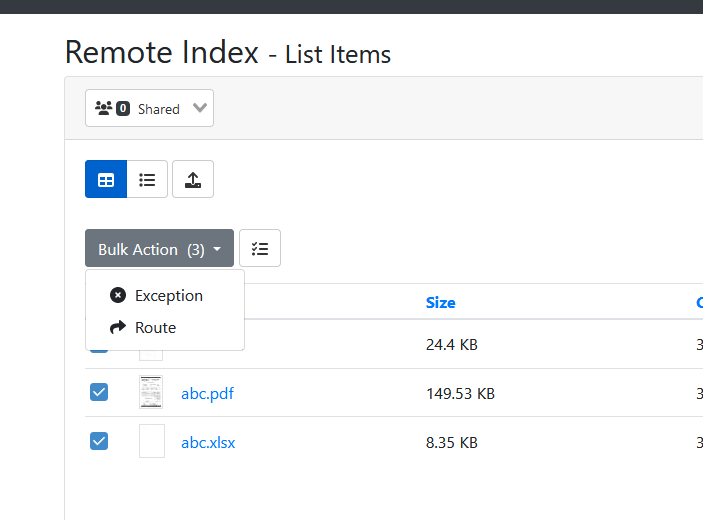This screenshot has height=520, width=703.
Task: Uncheck the abc.pdf row checkbox
Action: tap(99, 393)
